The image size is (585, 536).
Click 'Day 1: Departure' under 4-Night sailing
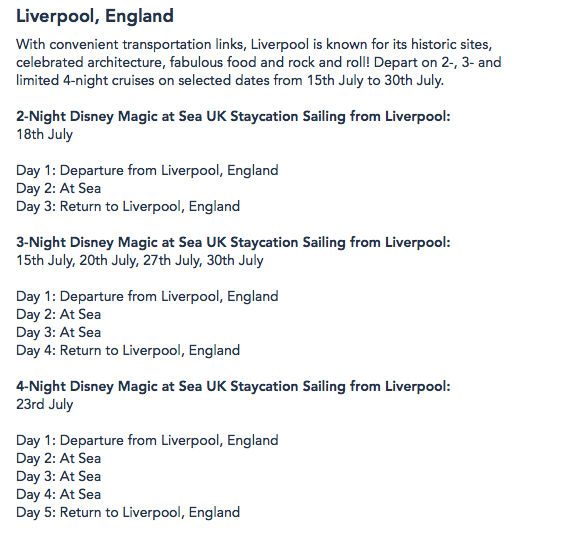[x=147, y=441]
